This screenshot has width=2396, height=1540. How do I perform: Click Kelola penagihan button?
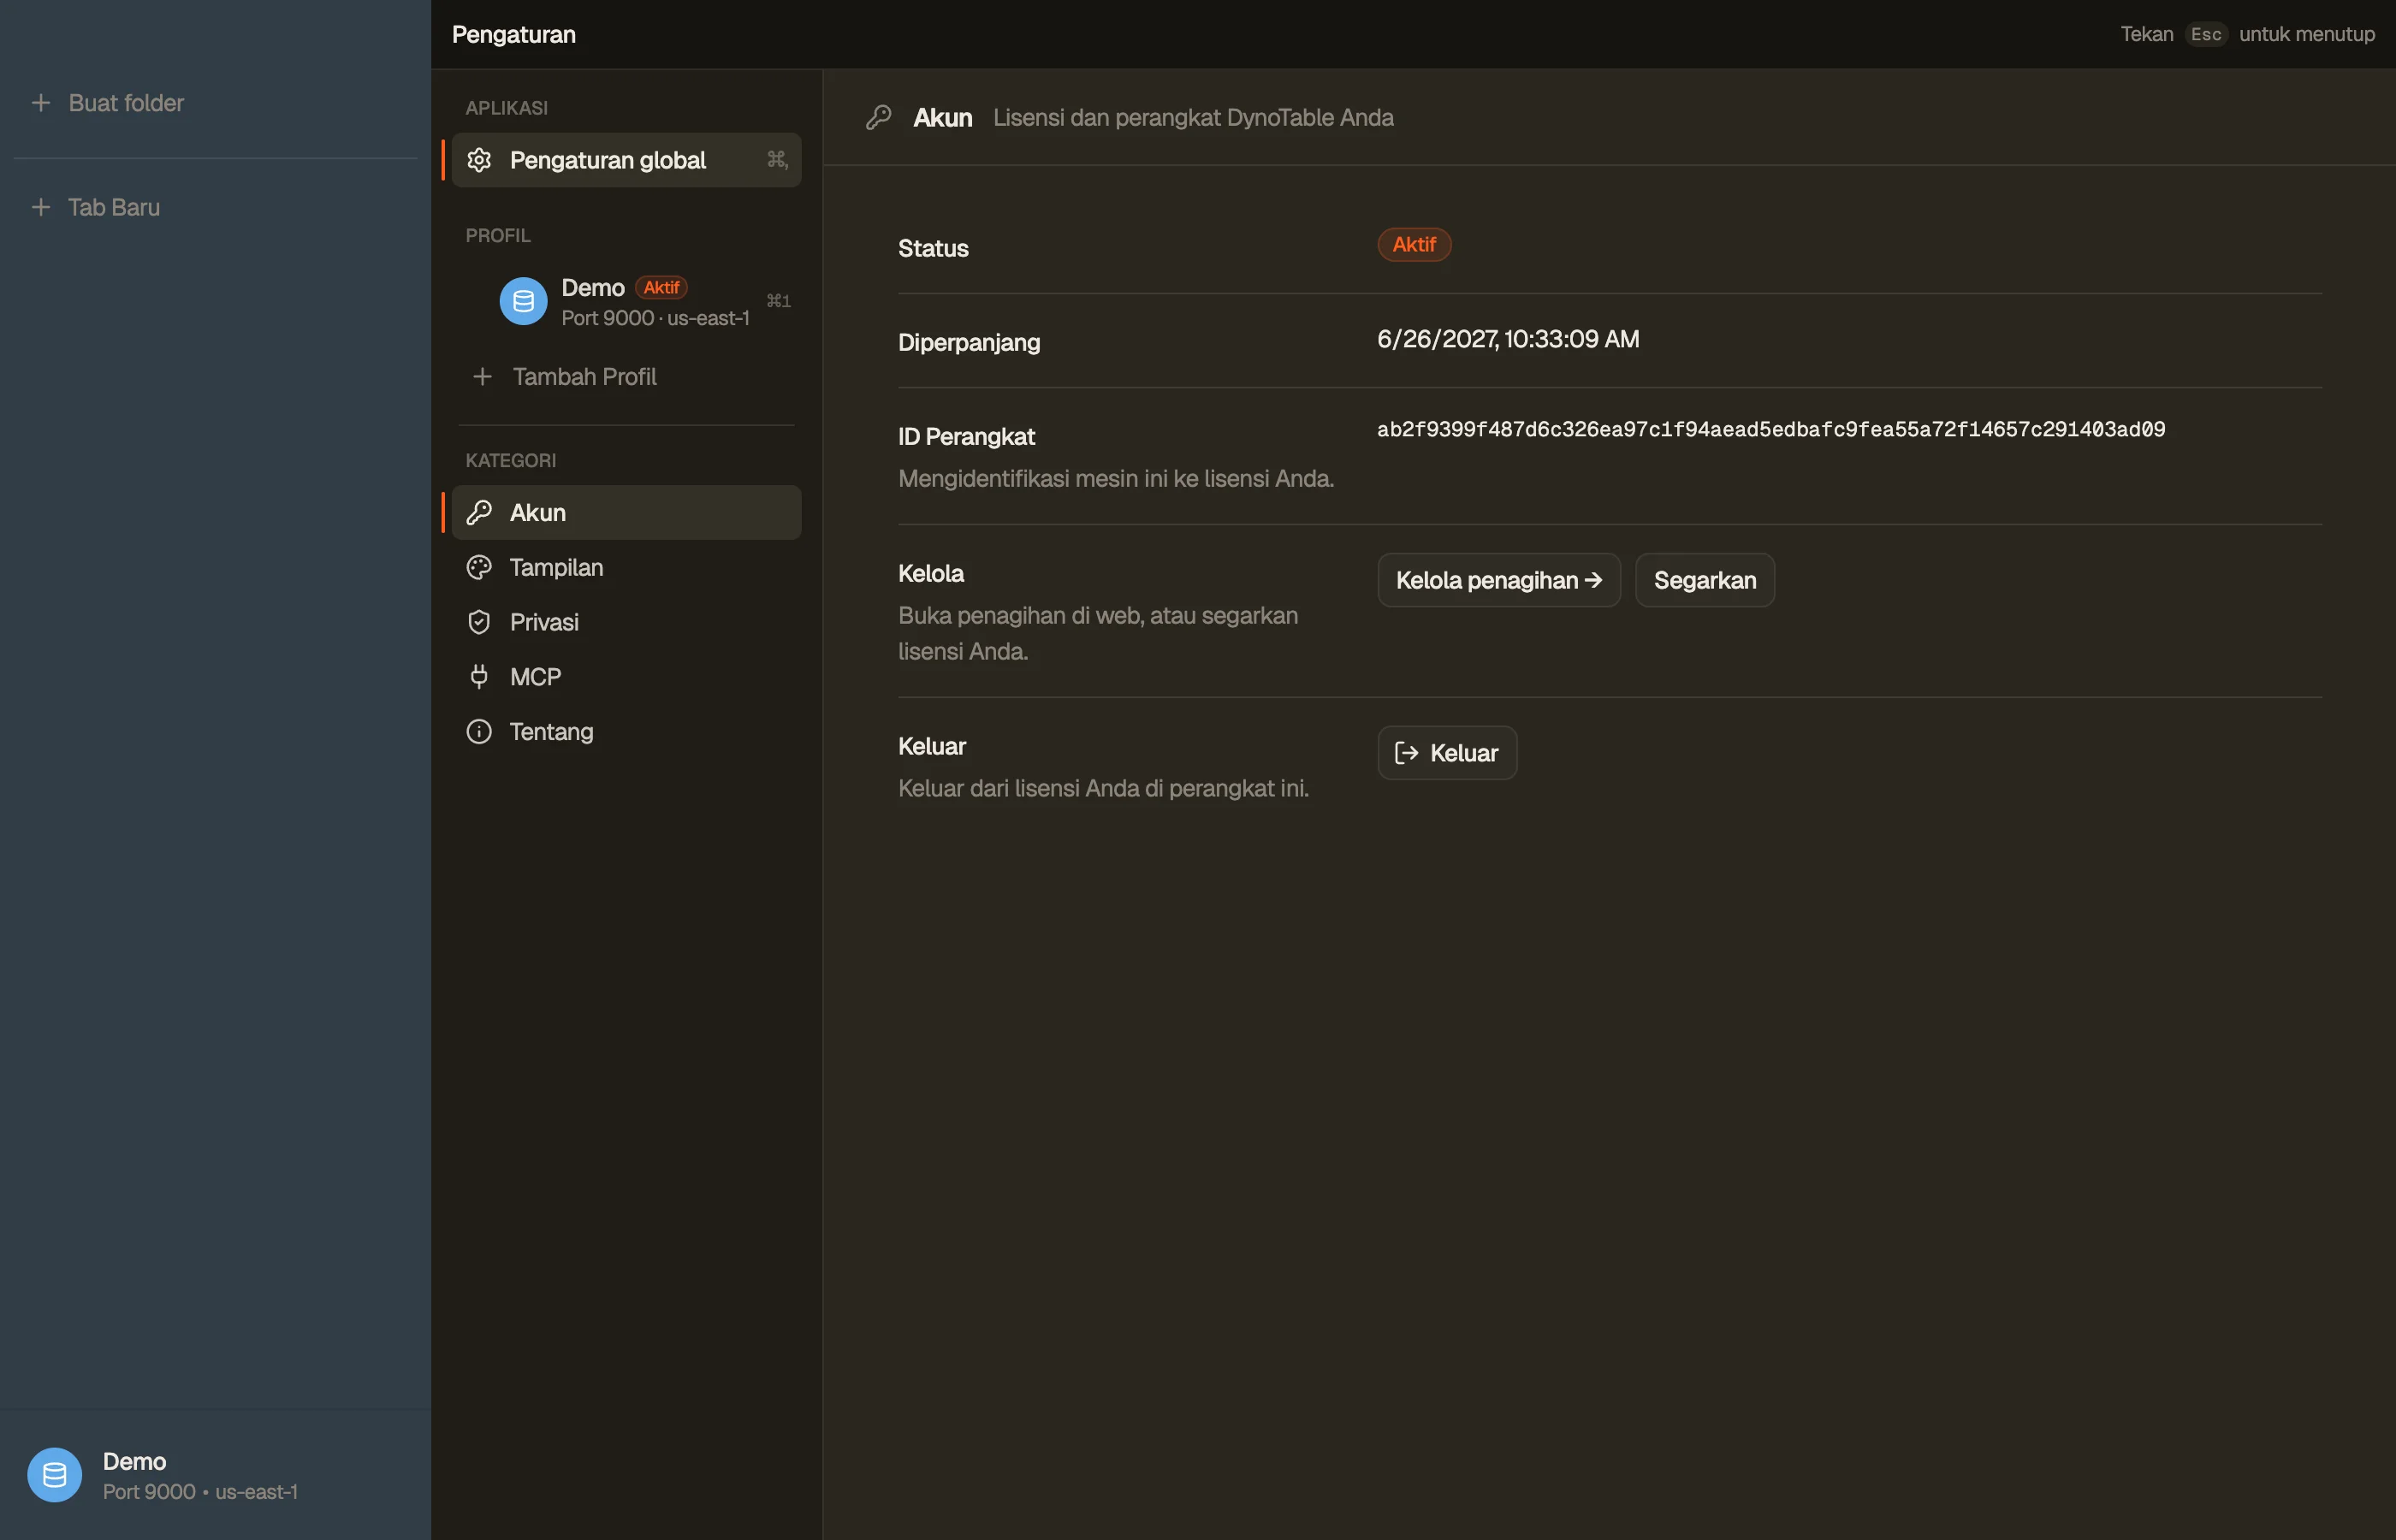tap(1498, 580)
